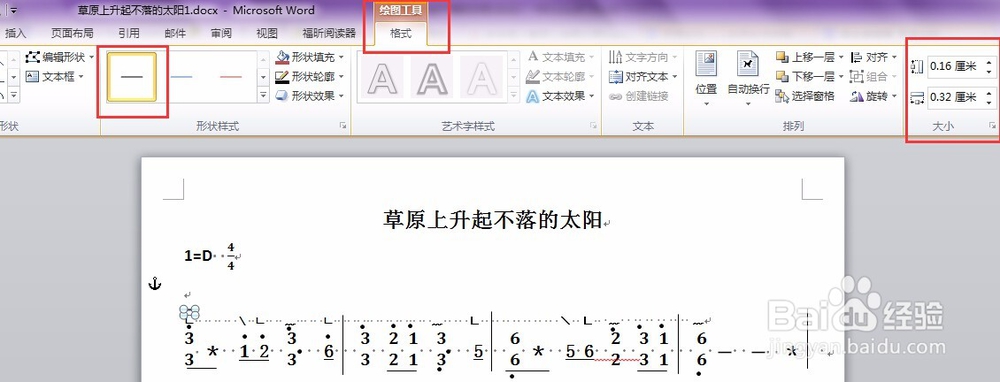Select the small shape handle above the notes
This screenshot has height=382, width=1000.
pos(189,312)
